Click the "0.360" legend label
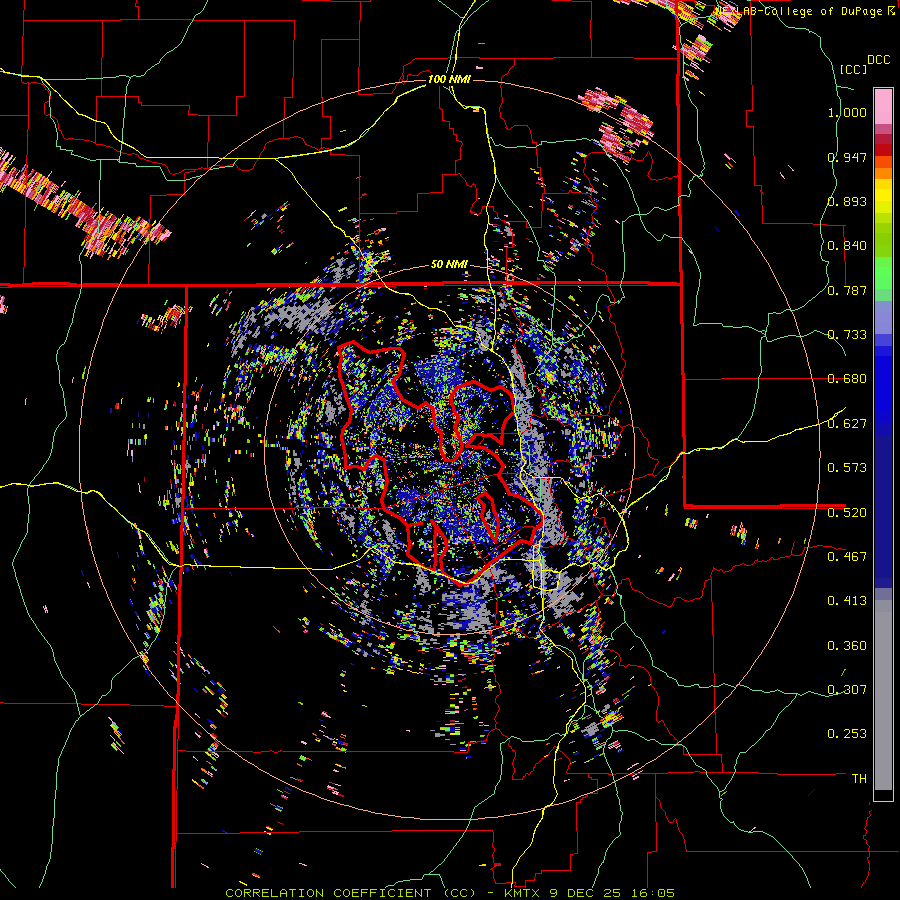The image size is (900, 900). point(847,646)
